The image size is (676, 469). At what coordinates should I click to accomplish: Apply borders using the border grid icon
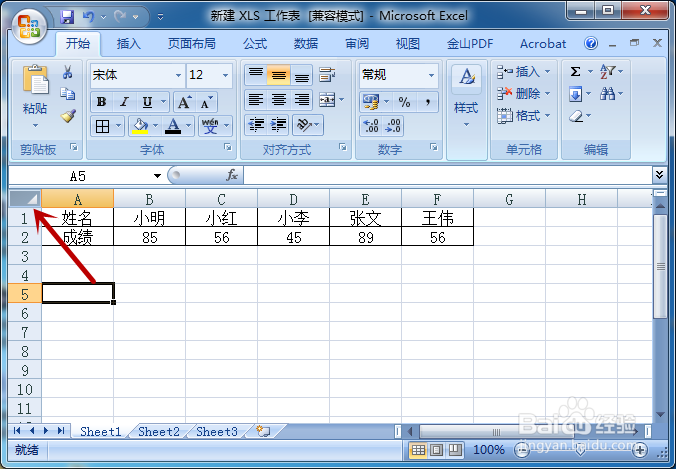(102, 126)
